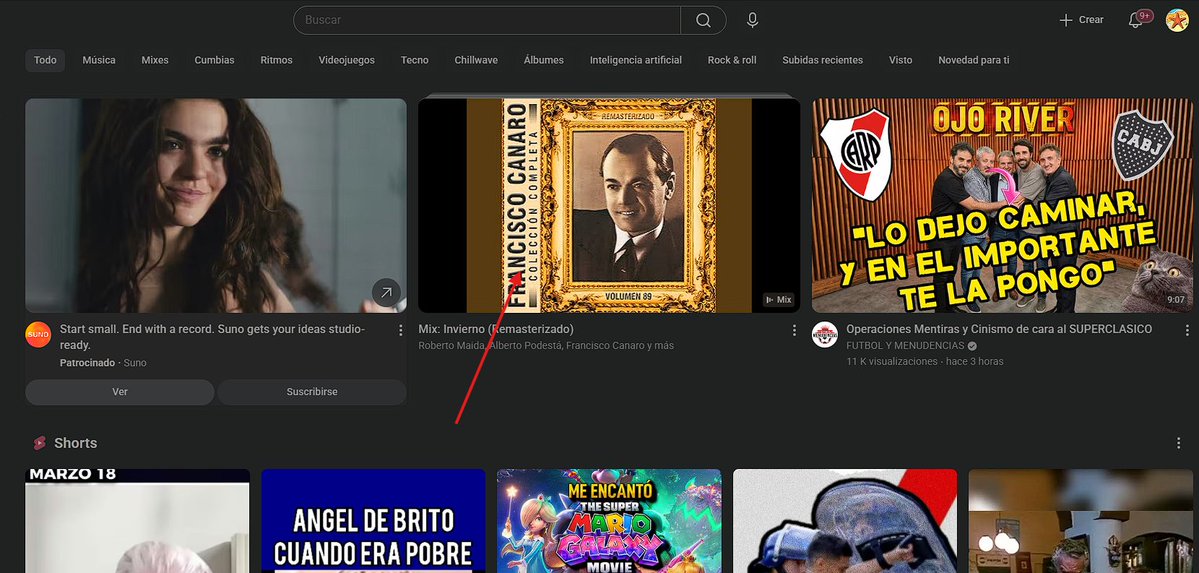Open the Suno sponsored ad thumbnail
This screenshot has height=573, width=1199.
(x=216, y=205)
